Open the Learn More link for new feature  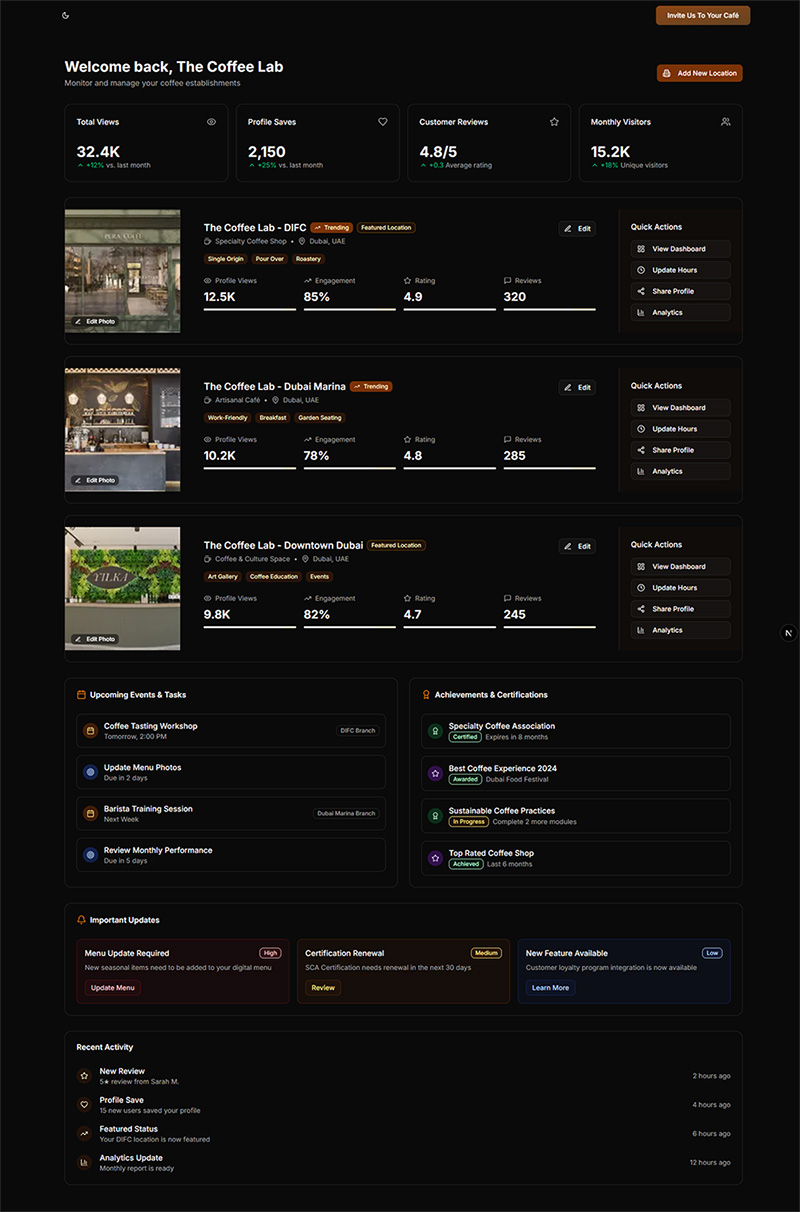(x=550, y=988)
